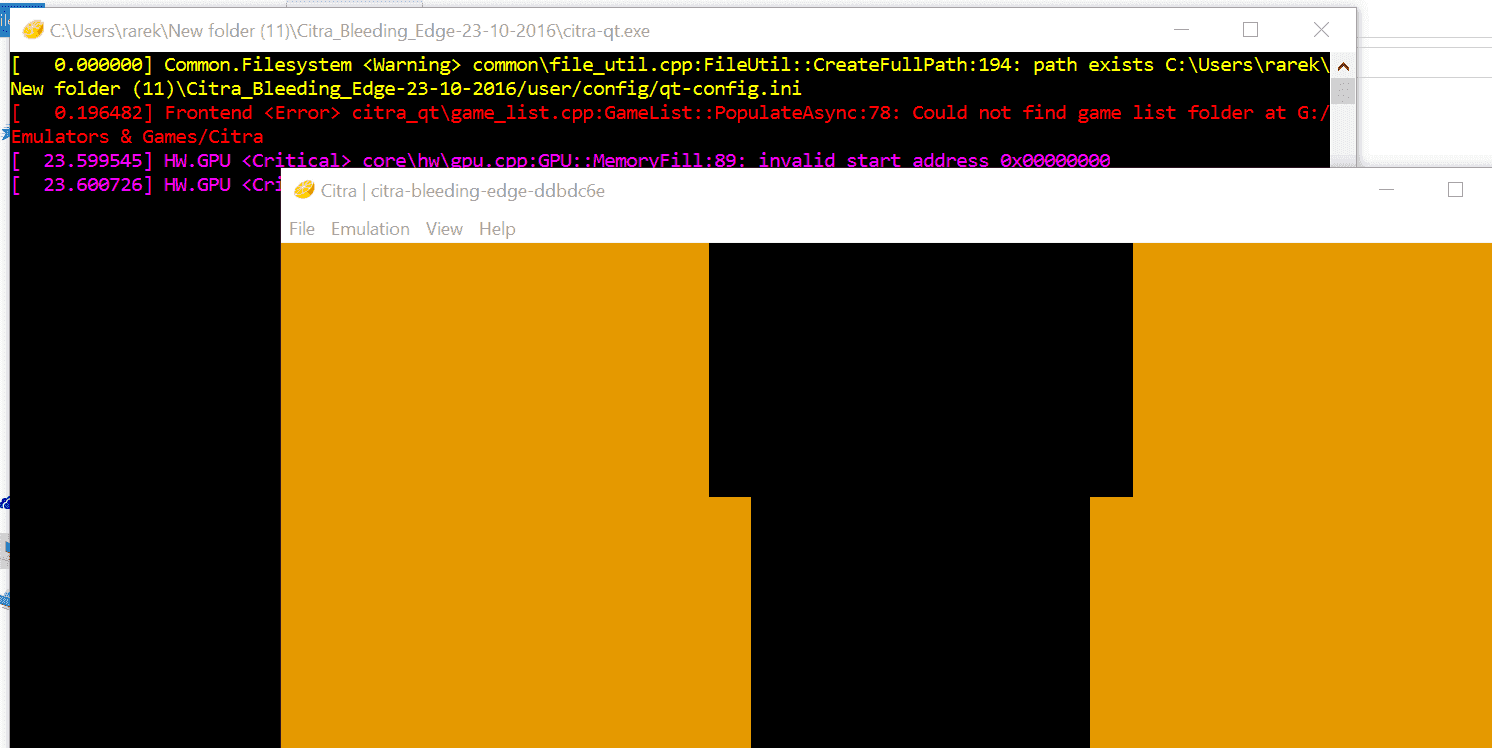Click the console title path ending in citra-qt.exe
The height and width of the screenshot is (748, 1492).
(350, 31)
